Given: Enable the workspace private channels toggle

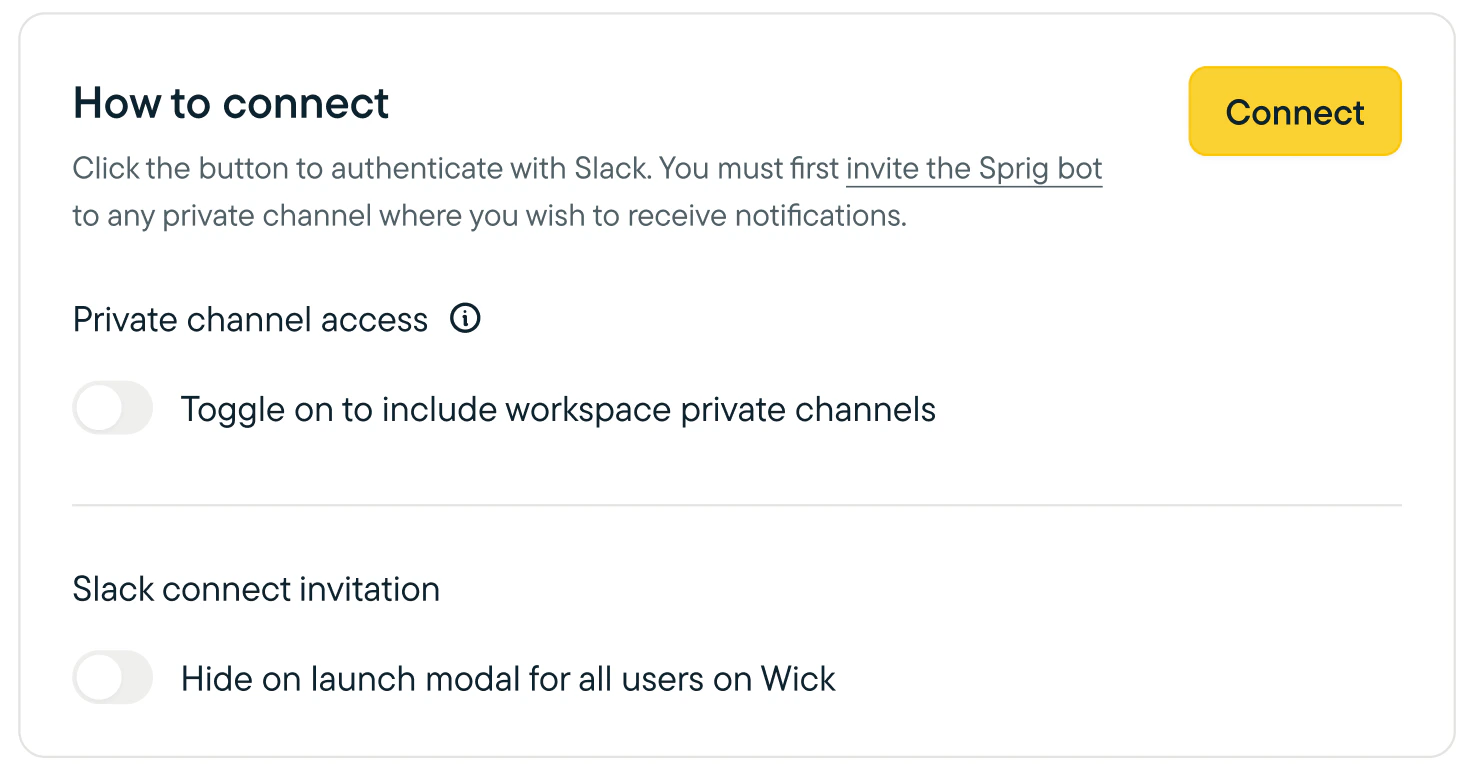Looking at the screenshot, I should 113,409.
